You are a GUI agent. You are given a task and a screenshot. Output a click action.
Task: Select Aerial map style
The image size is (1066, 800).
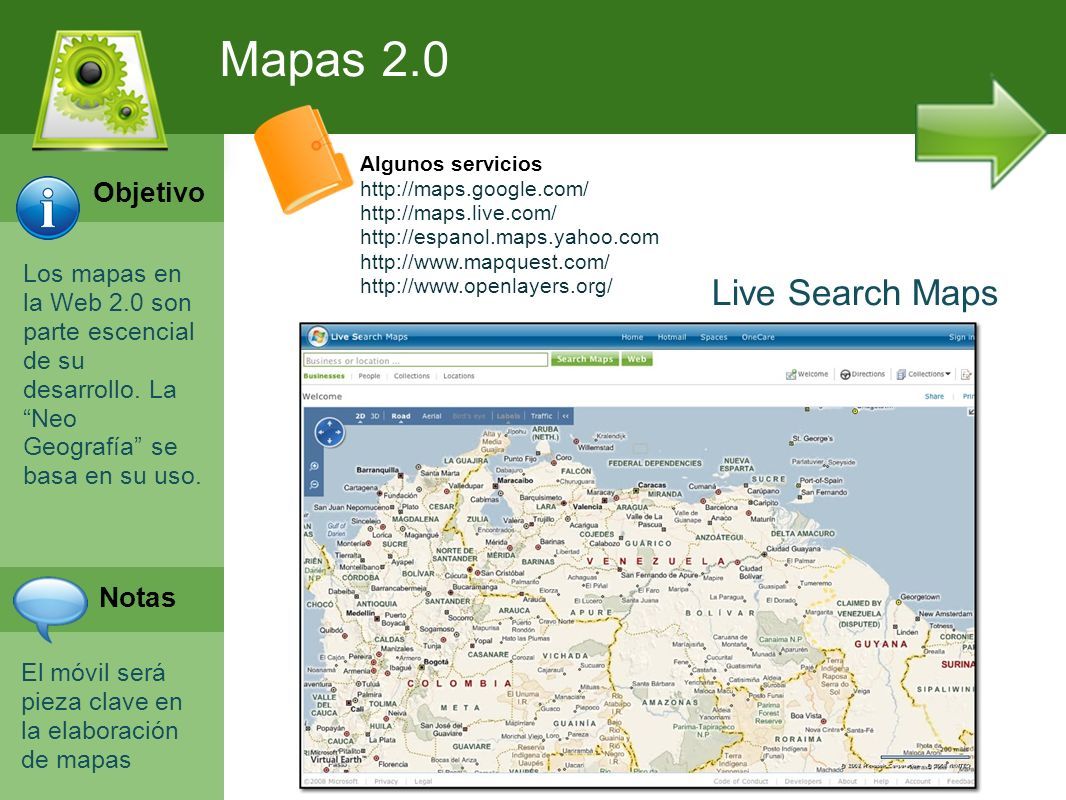pyautogui.click(x=432, y=416)
